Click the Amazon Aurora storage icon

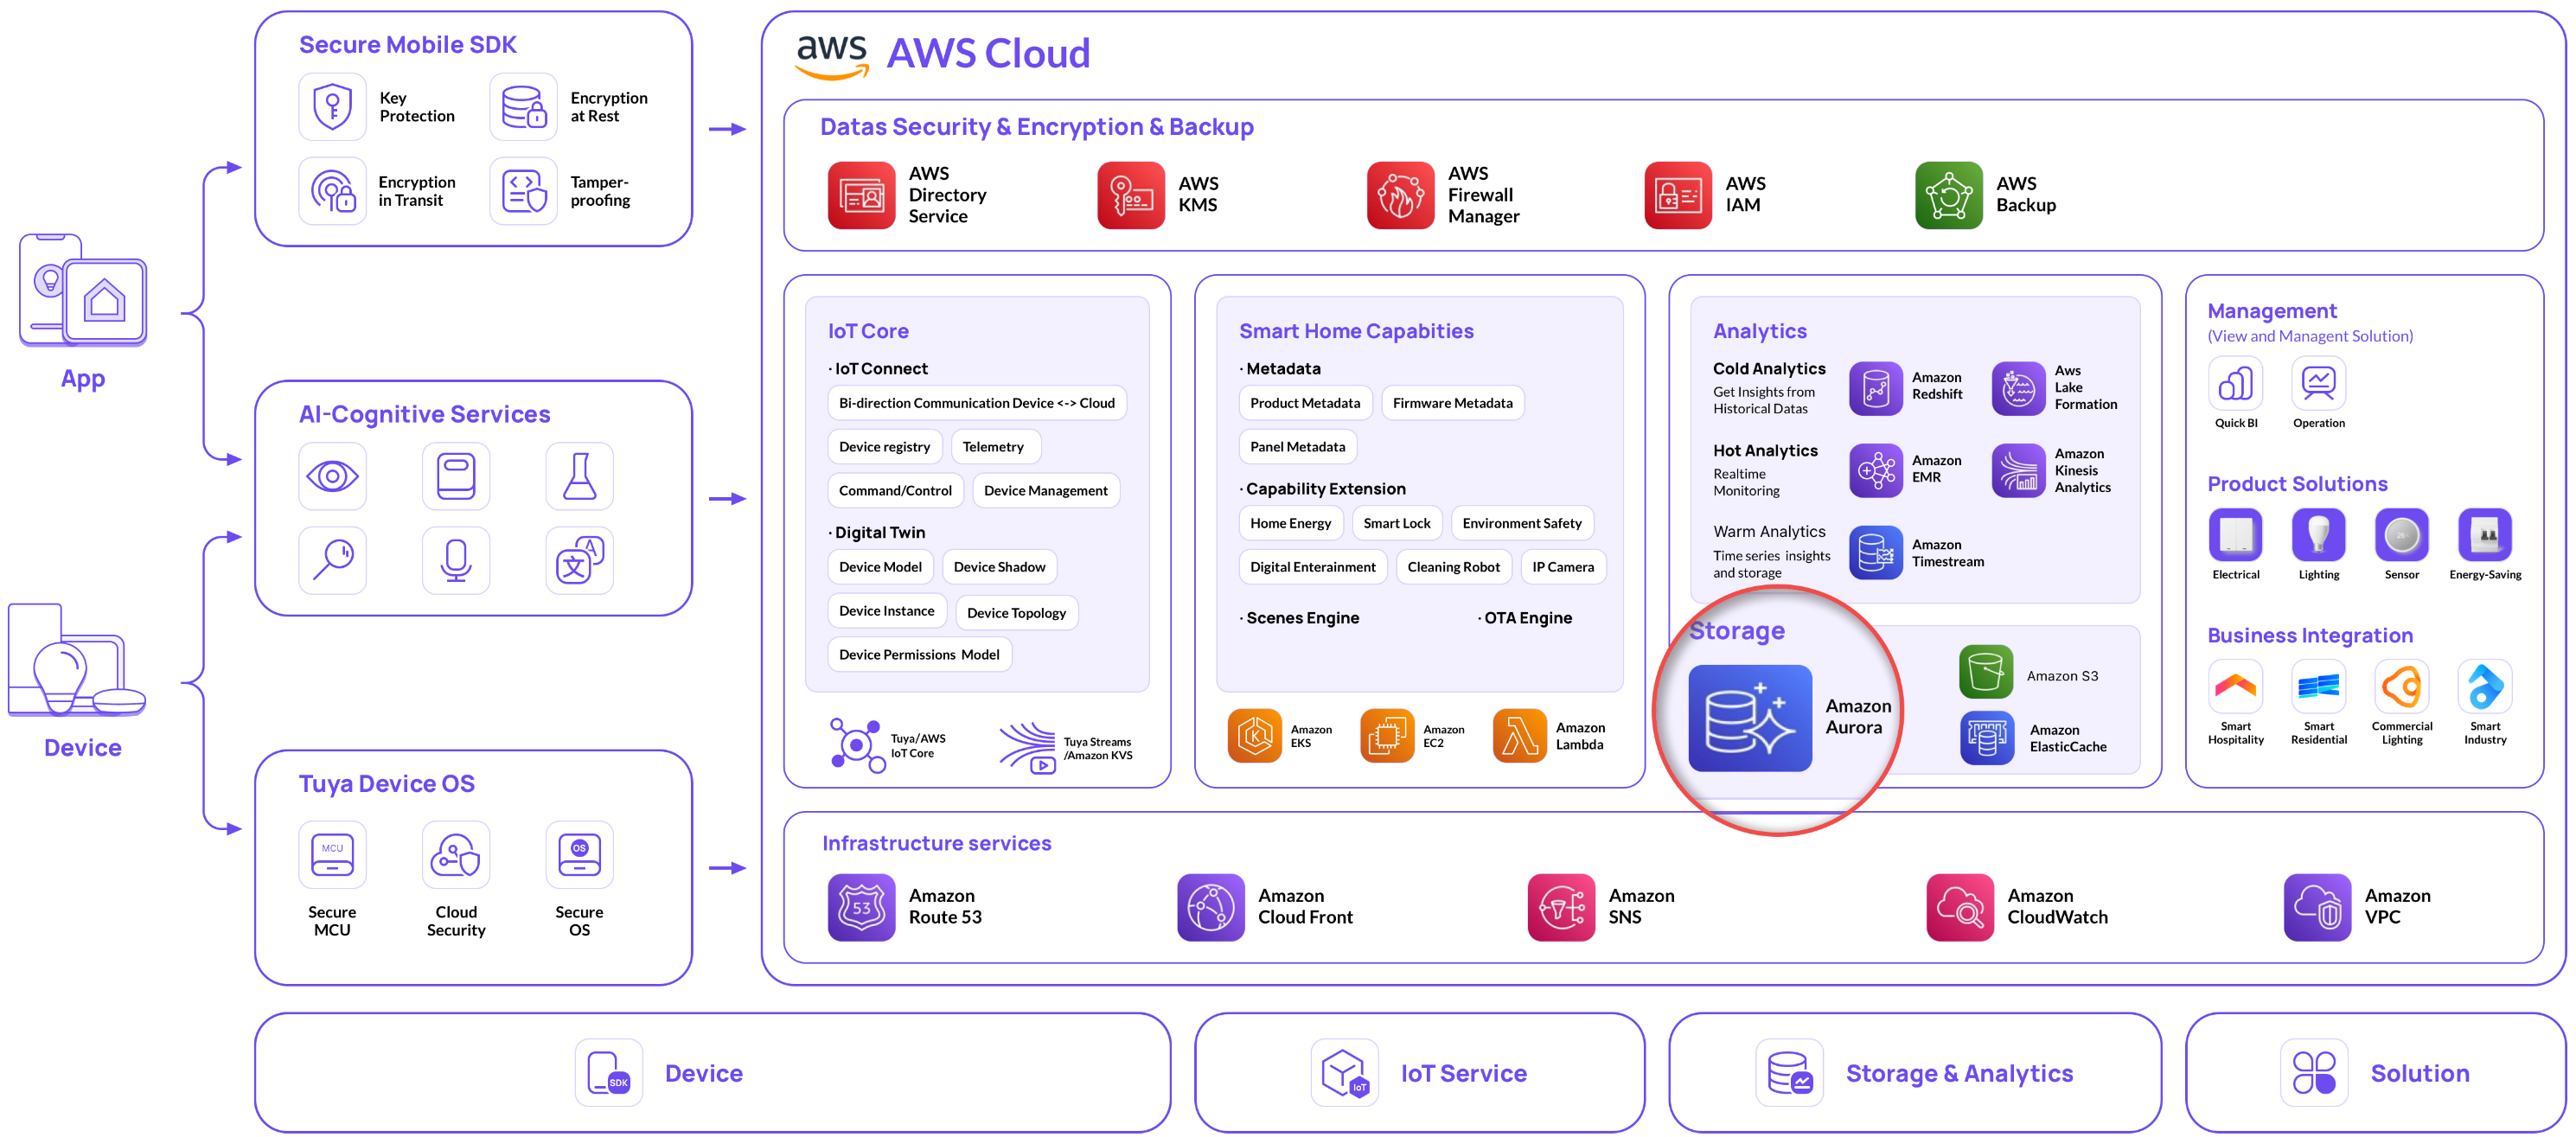point(1749,717)
